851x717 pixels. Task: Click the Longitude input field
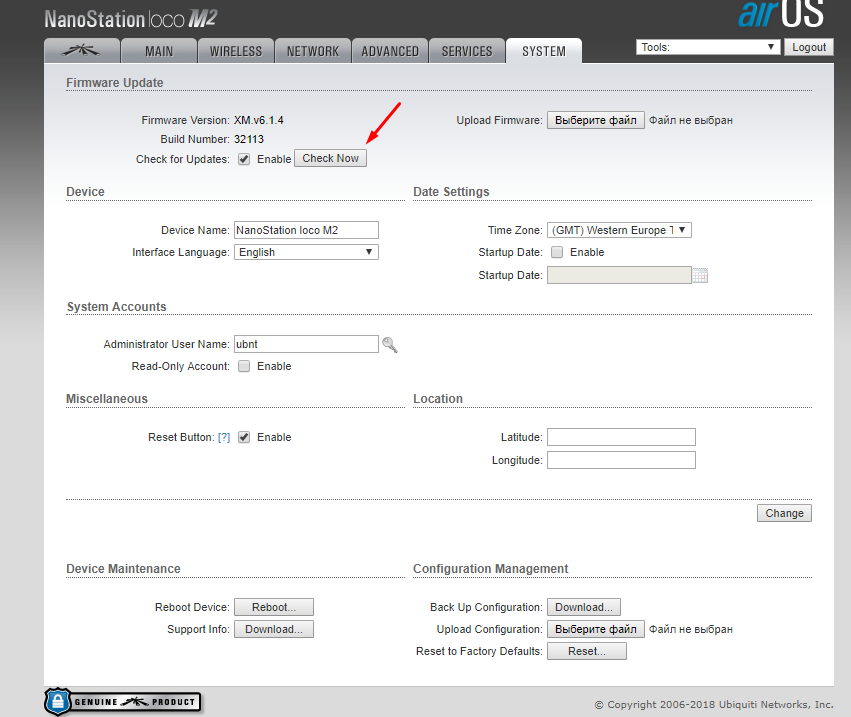pyautogui.click(x=621, y=460)
